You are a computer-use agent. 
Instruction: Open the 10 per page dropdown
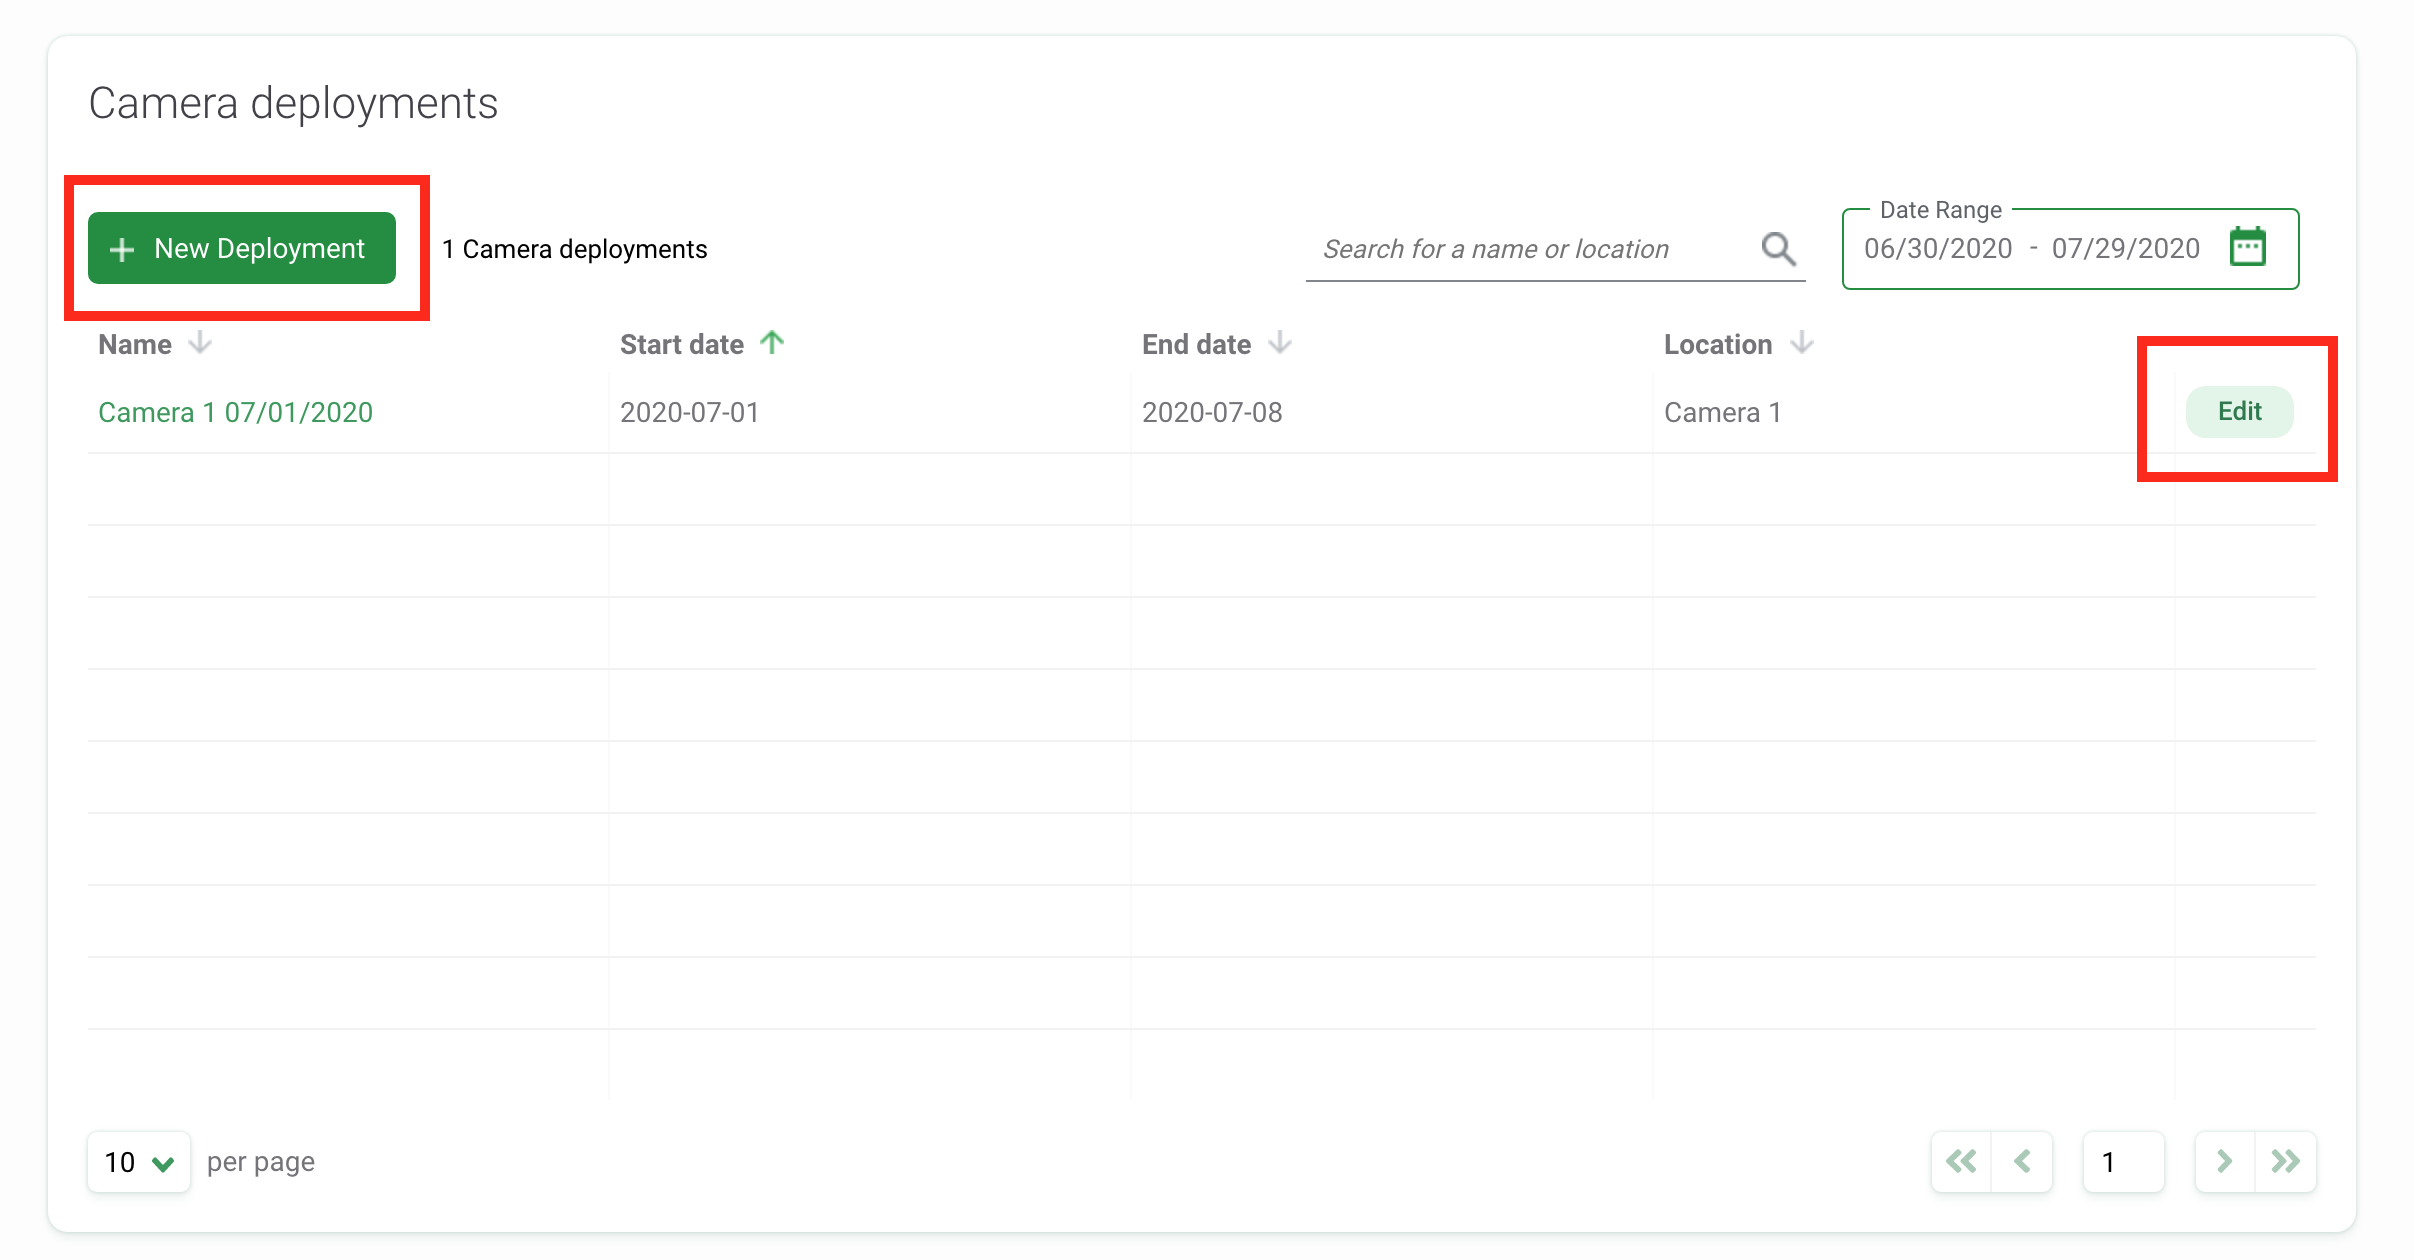tap(139, 1162)
